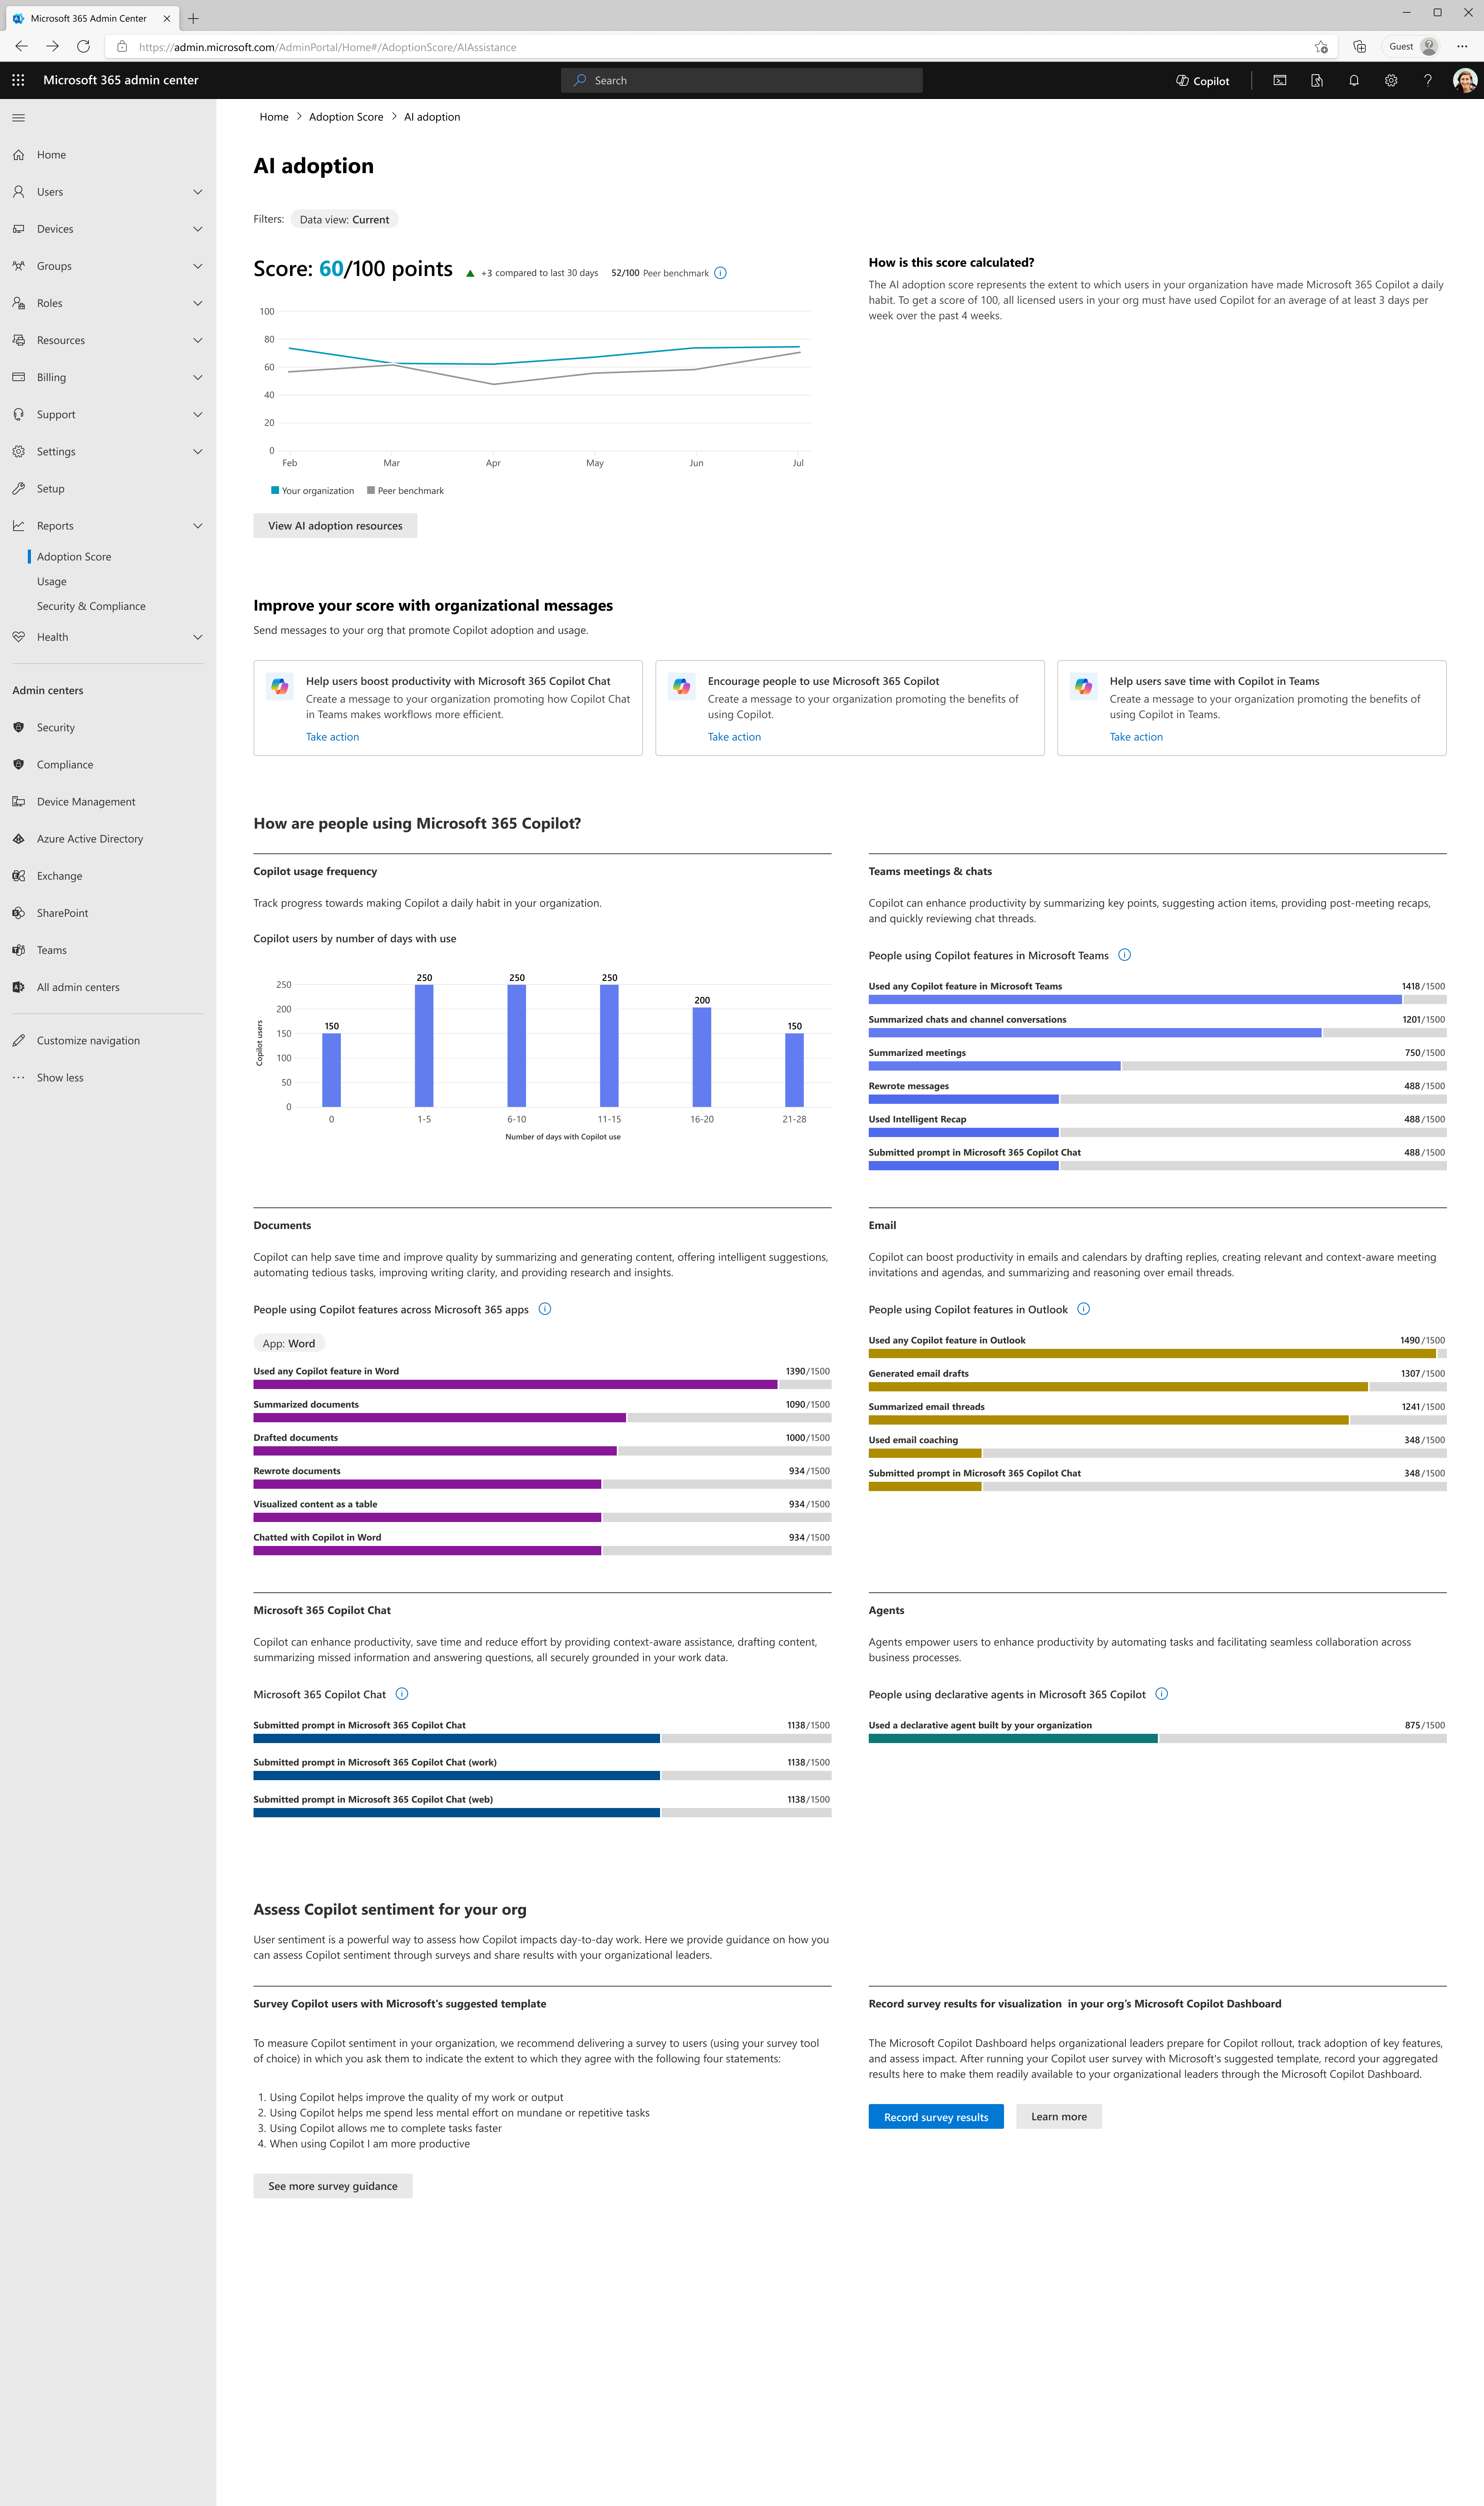Viewport: 1484px width, 2506px height.
Task: Take action on Encourage people to use Copilot
Action: pyautogui.click(x=734, y=737)
